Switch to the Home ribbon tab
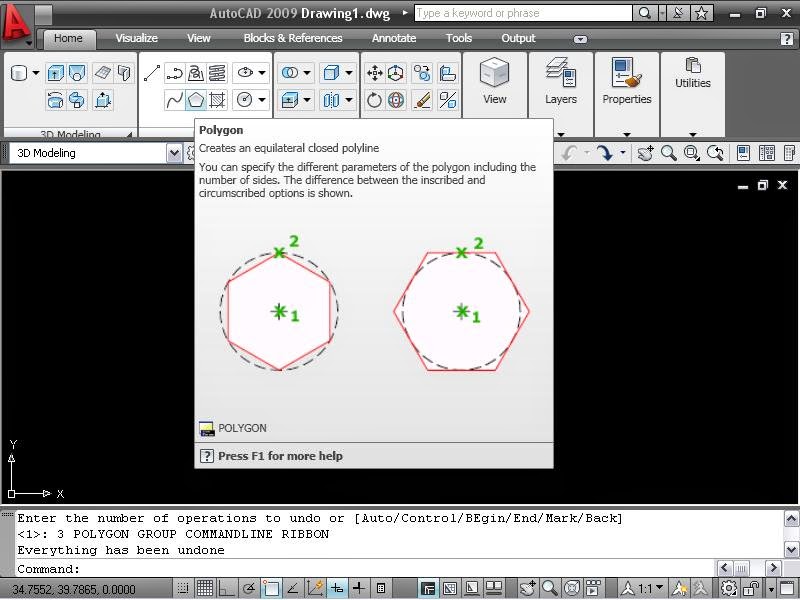800x600 pixels. (68, 38)
